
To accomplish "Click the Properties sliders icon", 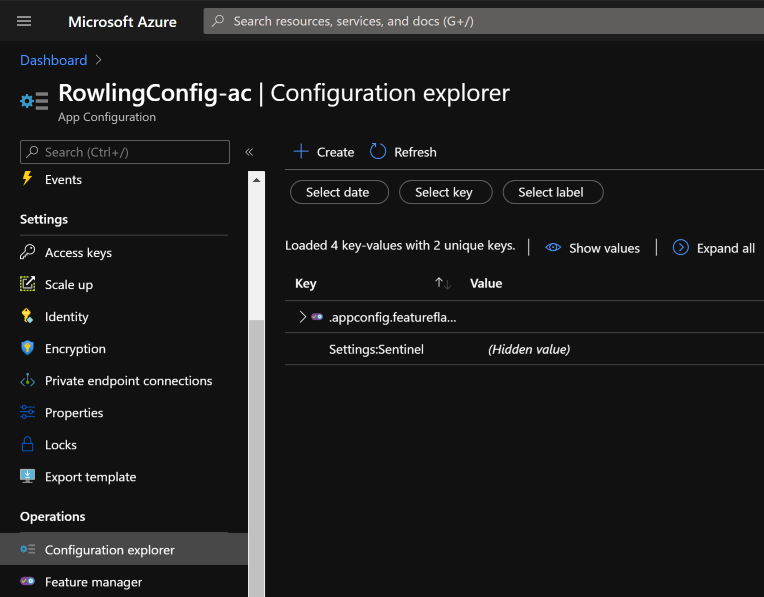I will (27, 412).
